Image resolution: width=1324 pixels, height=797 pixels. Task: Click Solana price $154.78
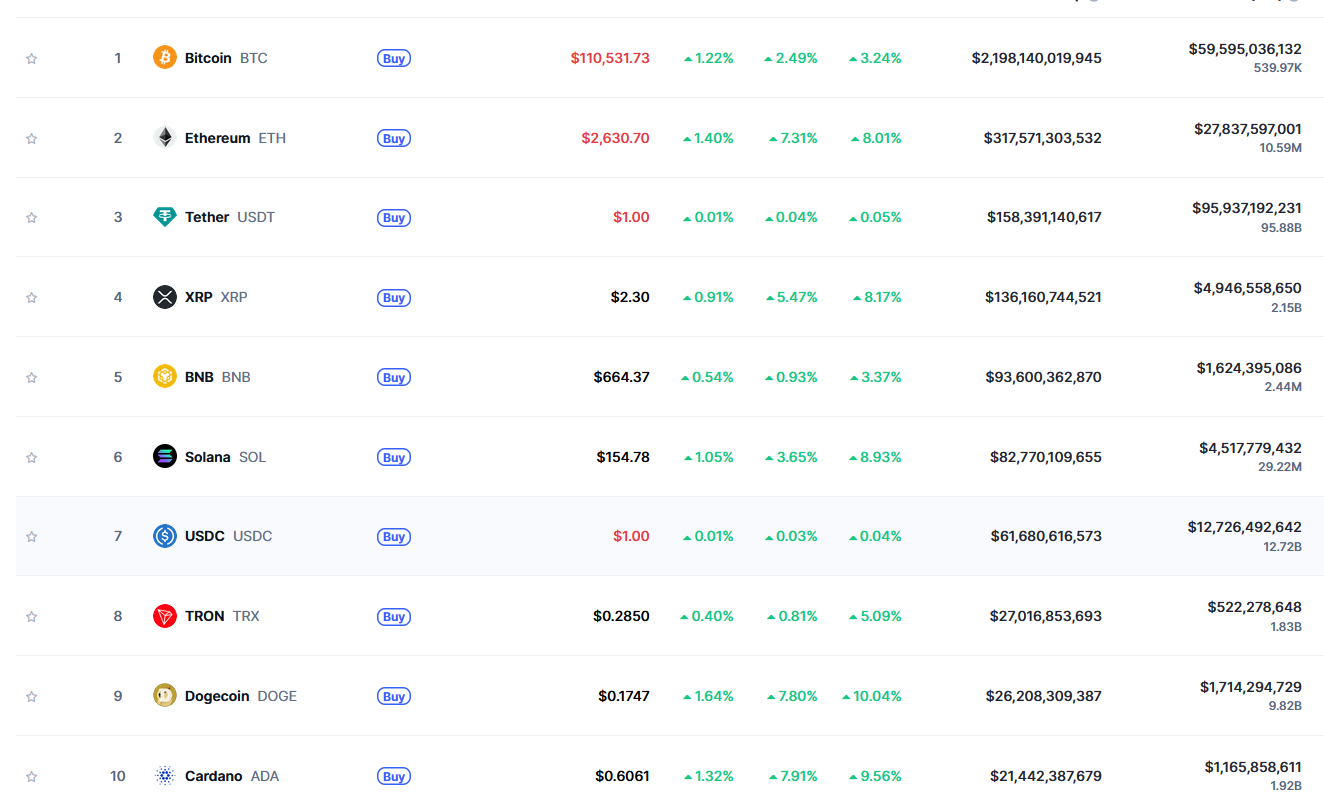click(623, 457)
